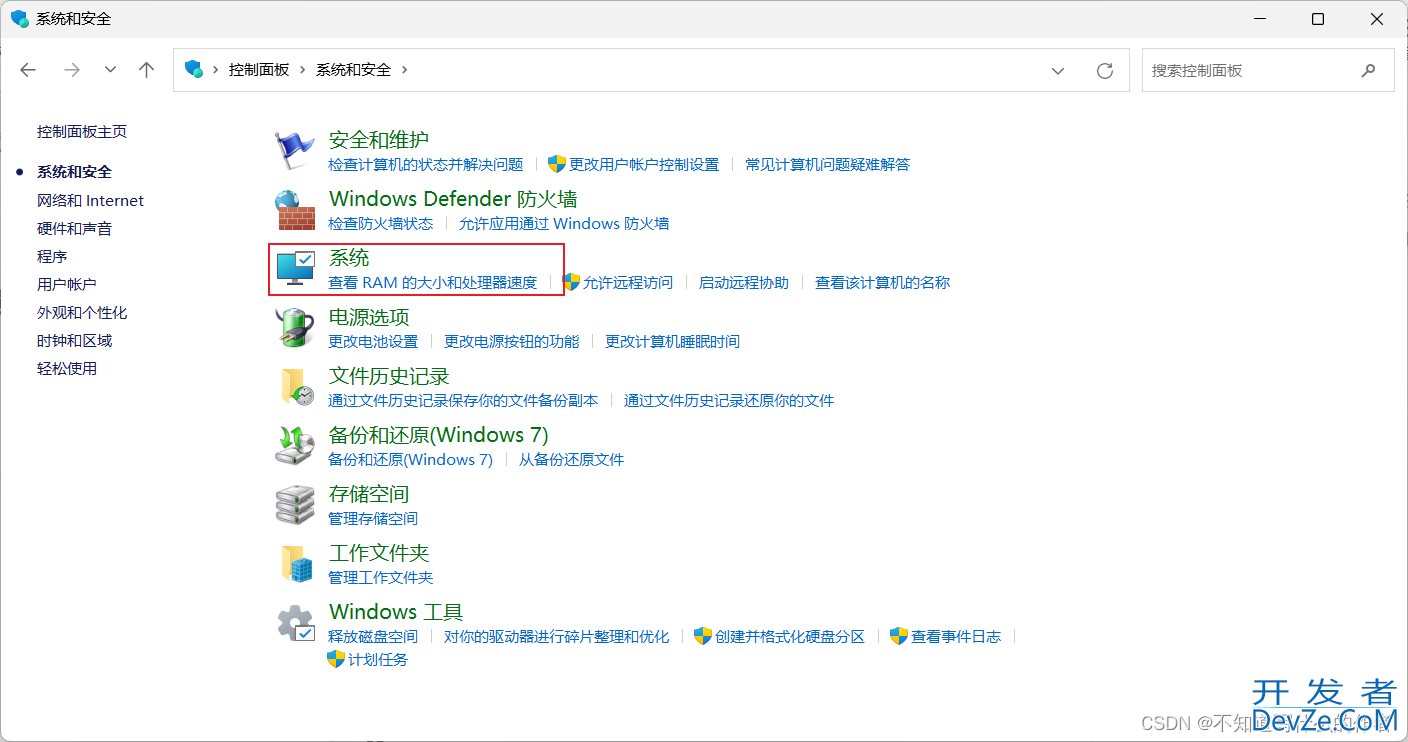Select 系统和安全 in the sidebar
This screenshot has width=1408, height=742.
click(74, 171)
